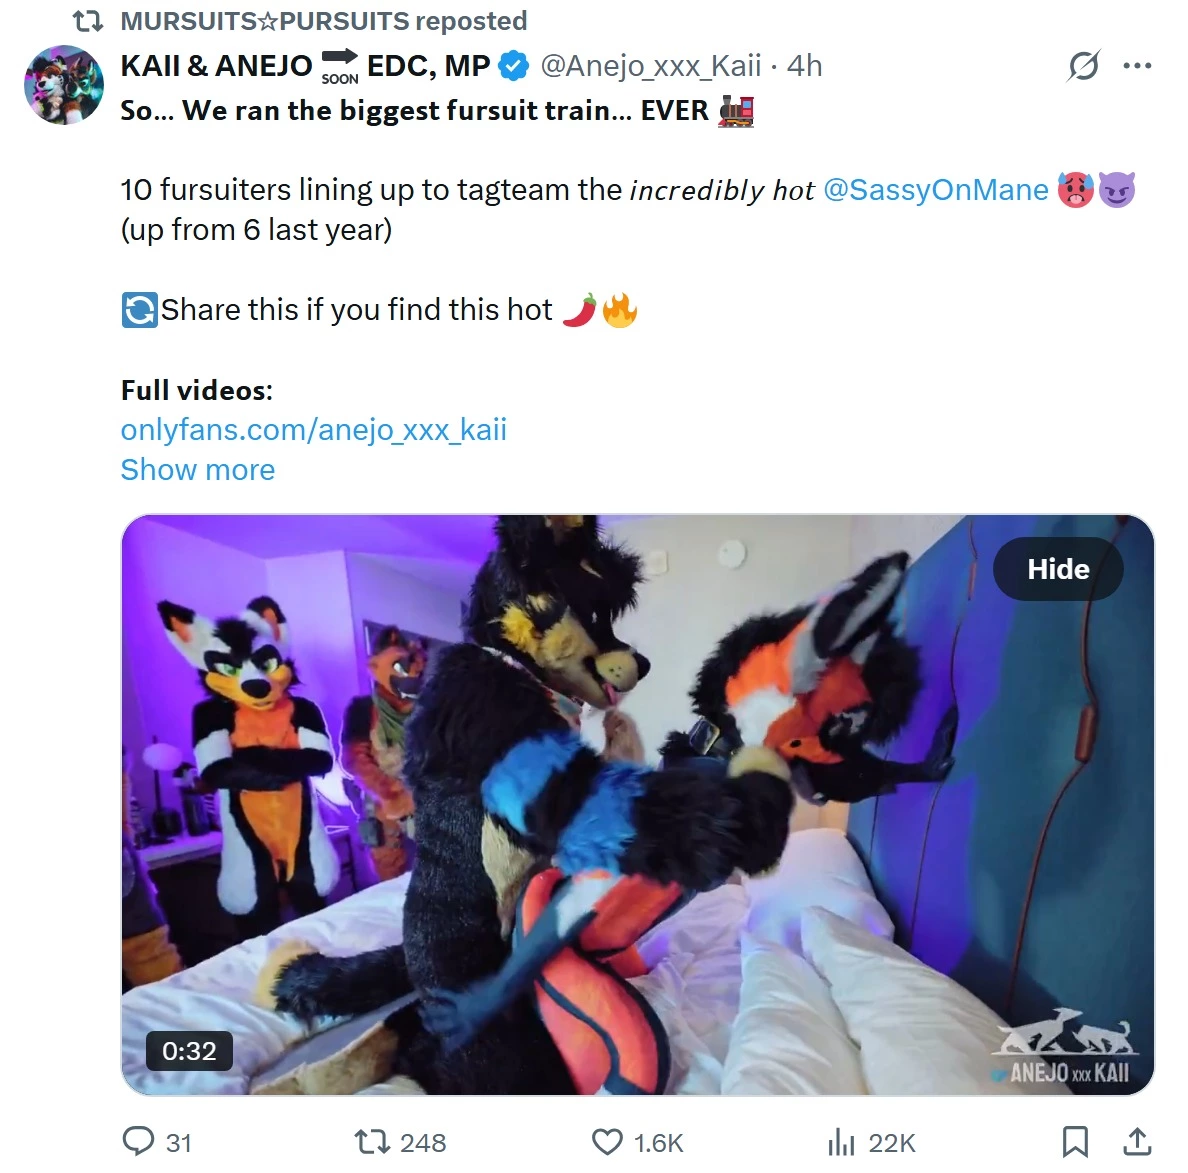This screenshot has height=1173, width=1188.
Task: Like the post with heart icon
Action: [607, 1141]
